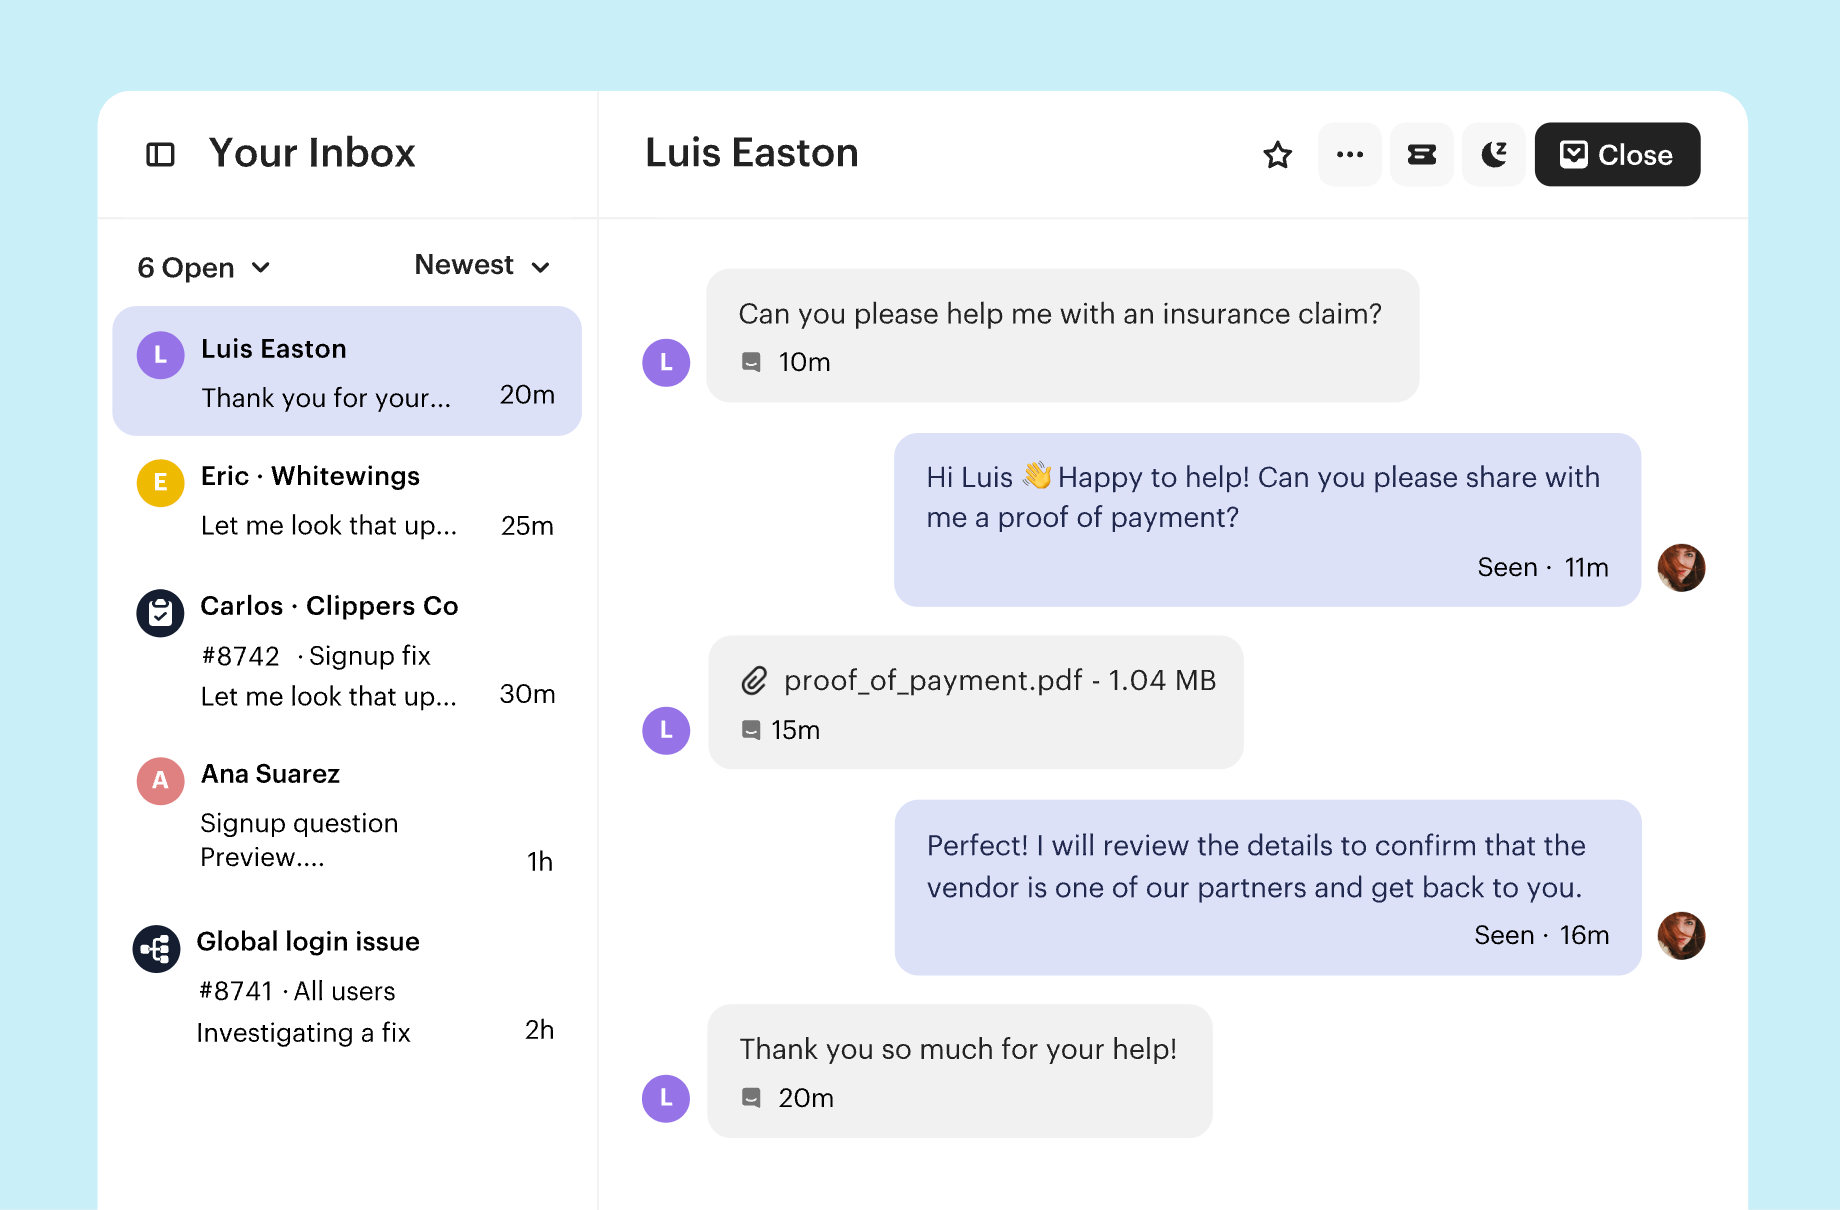Image resolution: width=1840 pixels, height=1210 pixels.
Task: Select Luis Easton conversation in inbox
Action: pyautogui.click(x=347, y=371)
